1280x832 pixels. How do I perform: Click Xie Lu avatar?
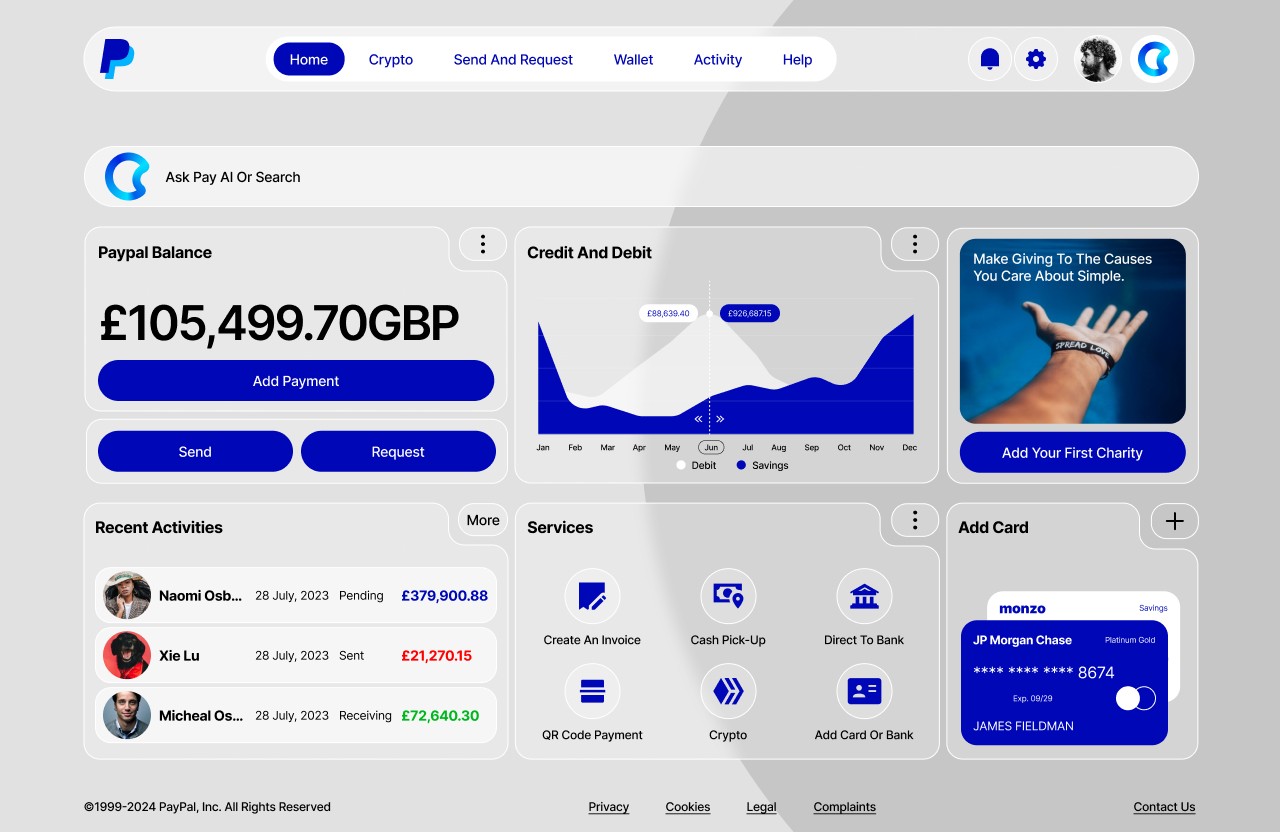point(127,655)
